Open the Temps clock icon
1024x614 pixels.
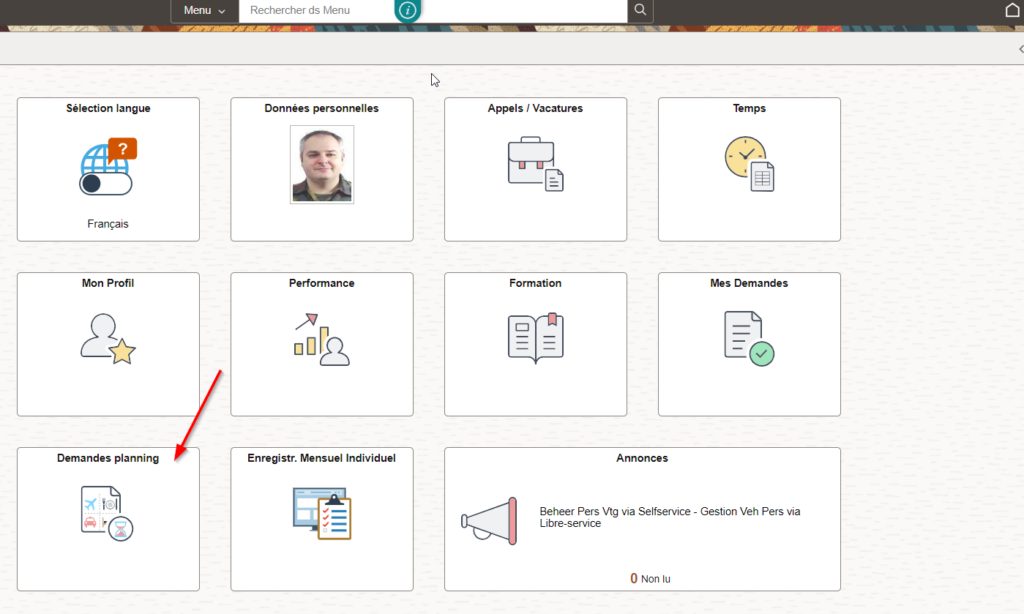[x=749, y=163]
